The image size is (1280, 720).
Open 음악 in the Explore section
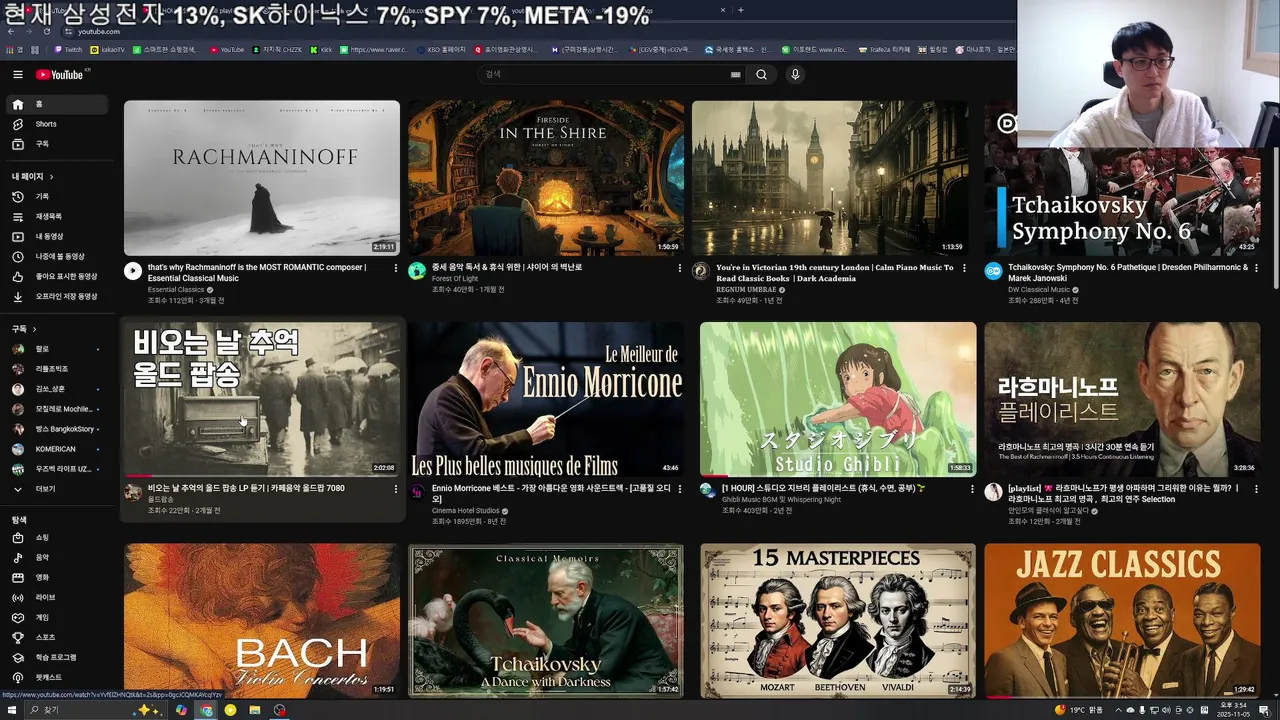click(57, 558)
